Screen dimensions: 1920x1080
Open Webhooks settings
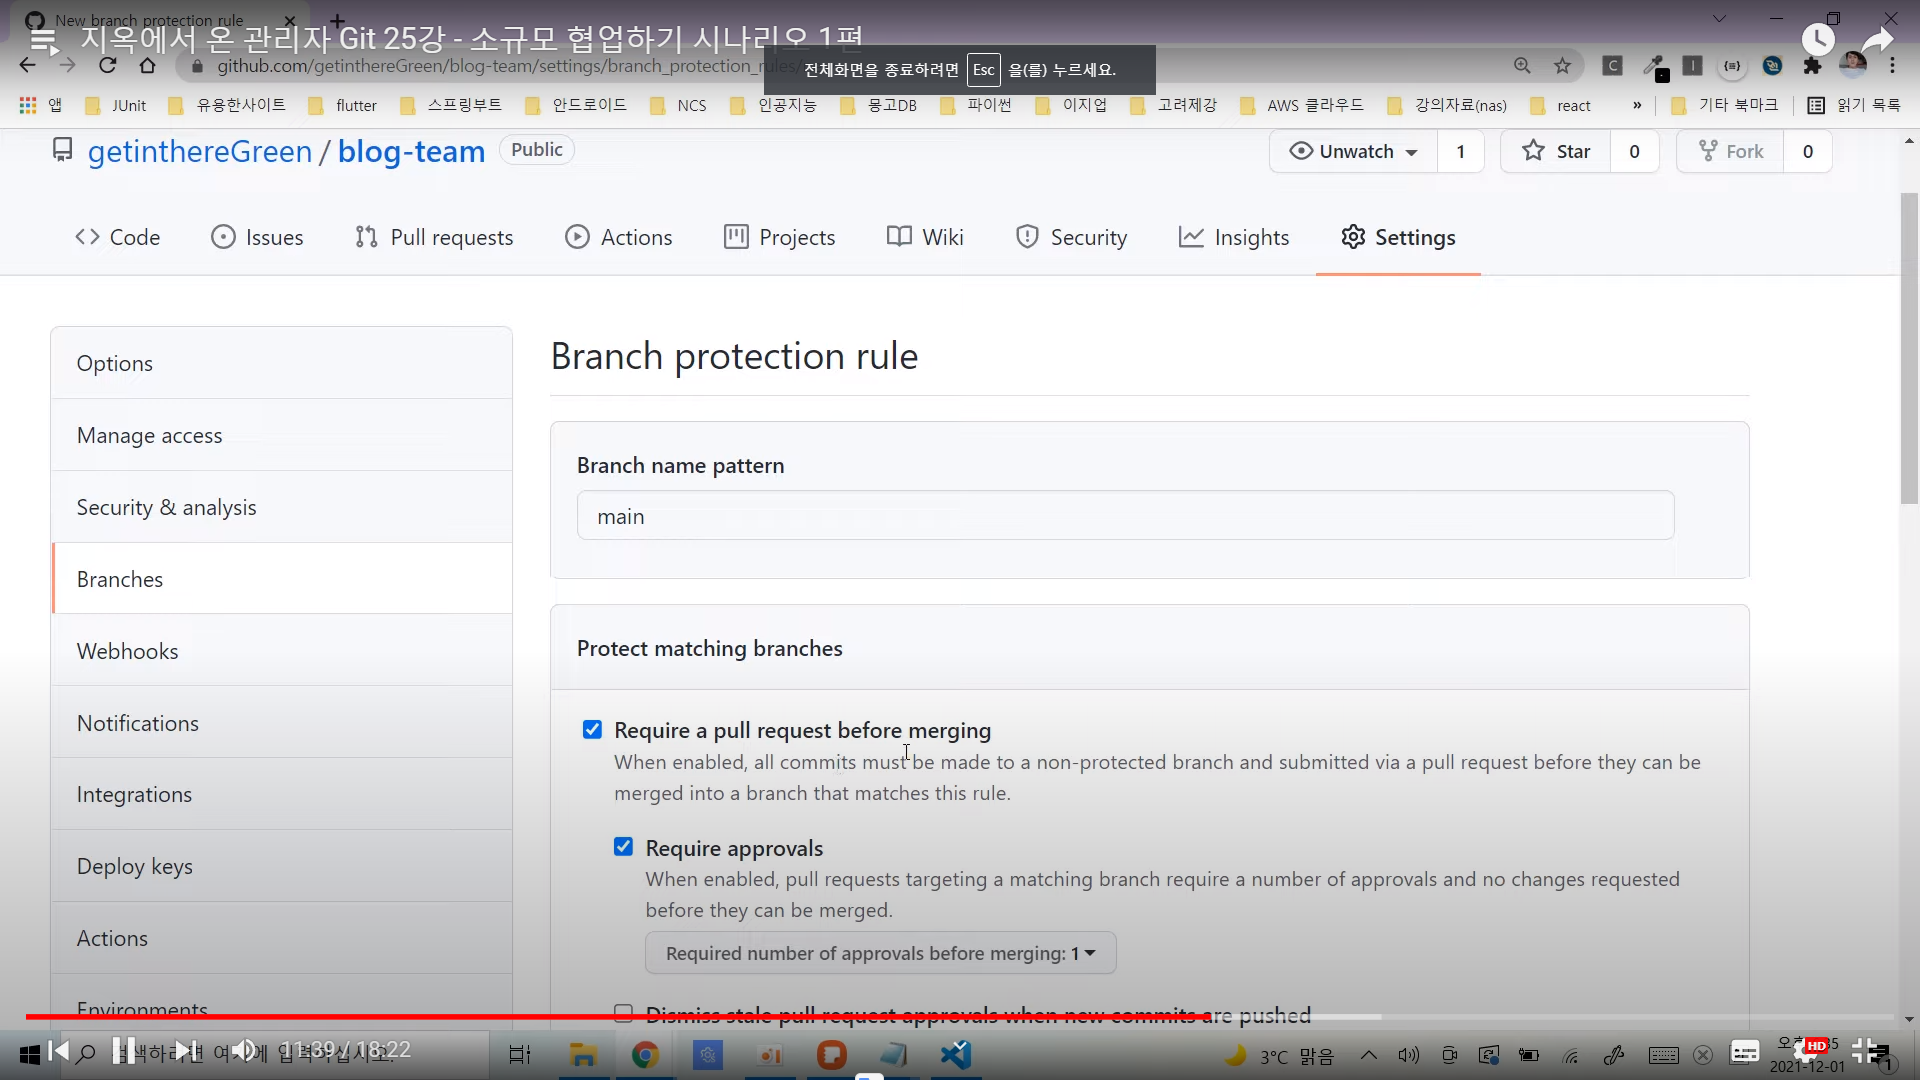[282, 651]
